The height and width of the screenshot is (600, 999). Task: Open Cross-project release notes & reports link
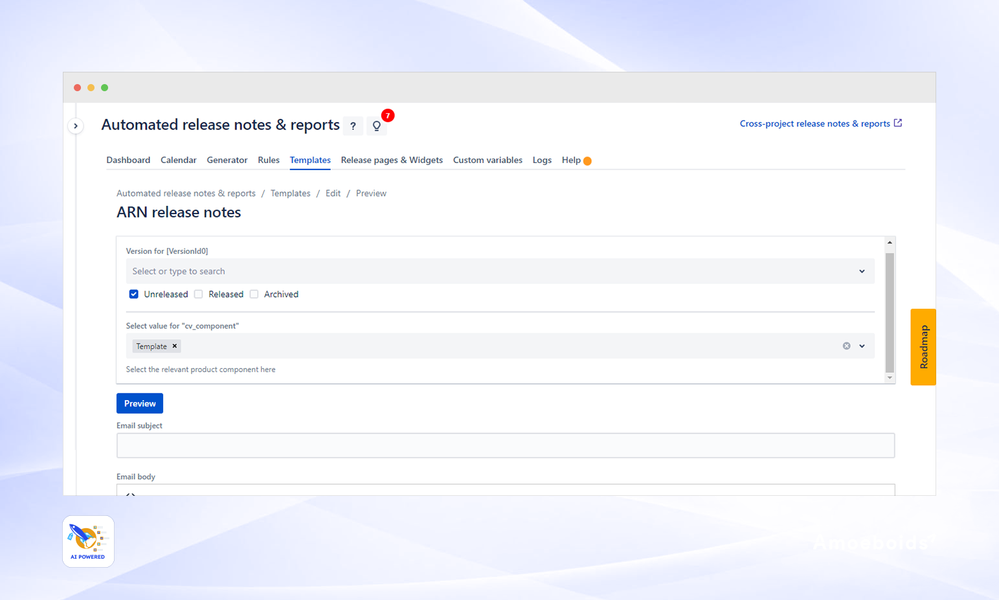[816, 123]
